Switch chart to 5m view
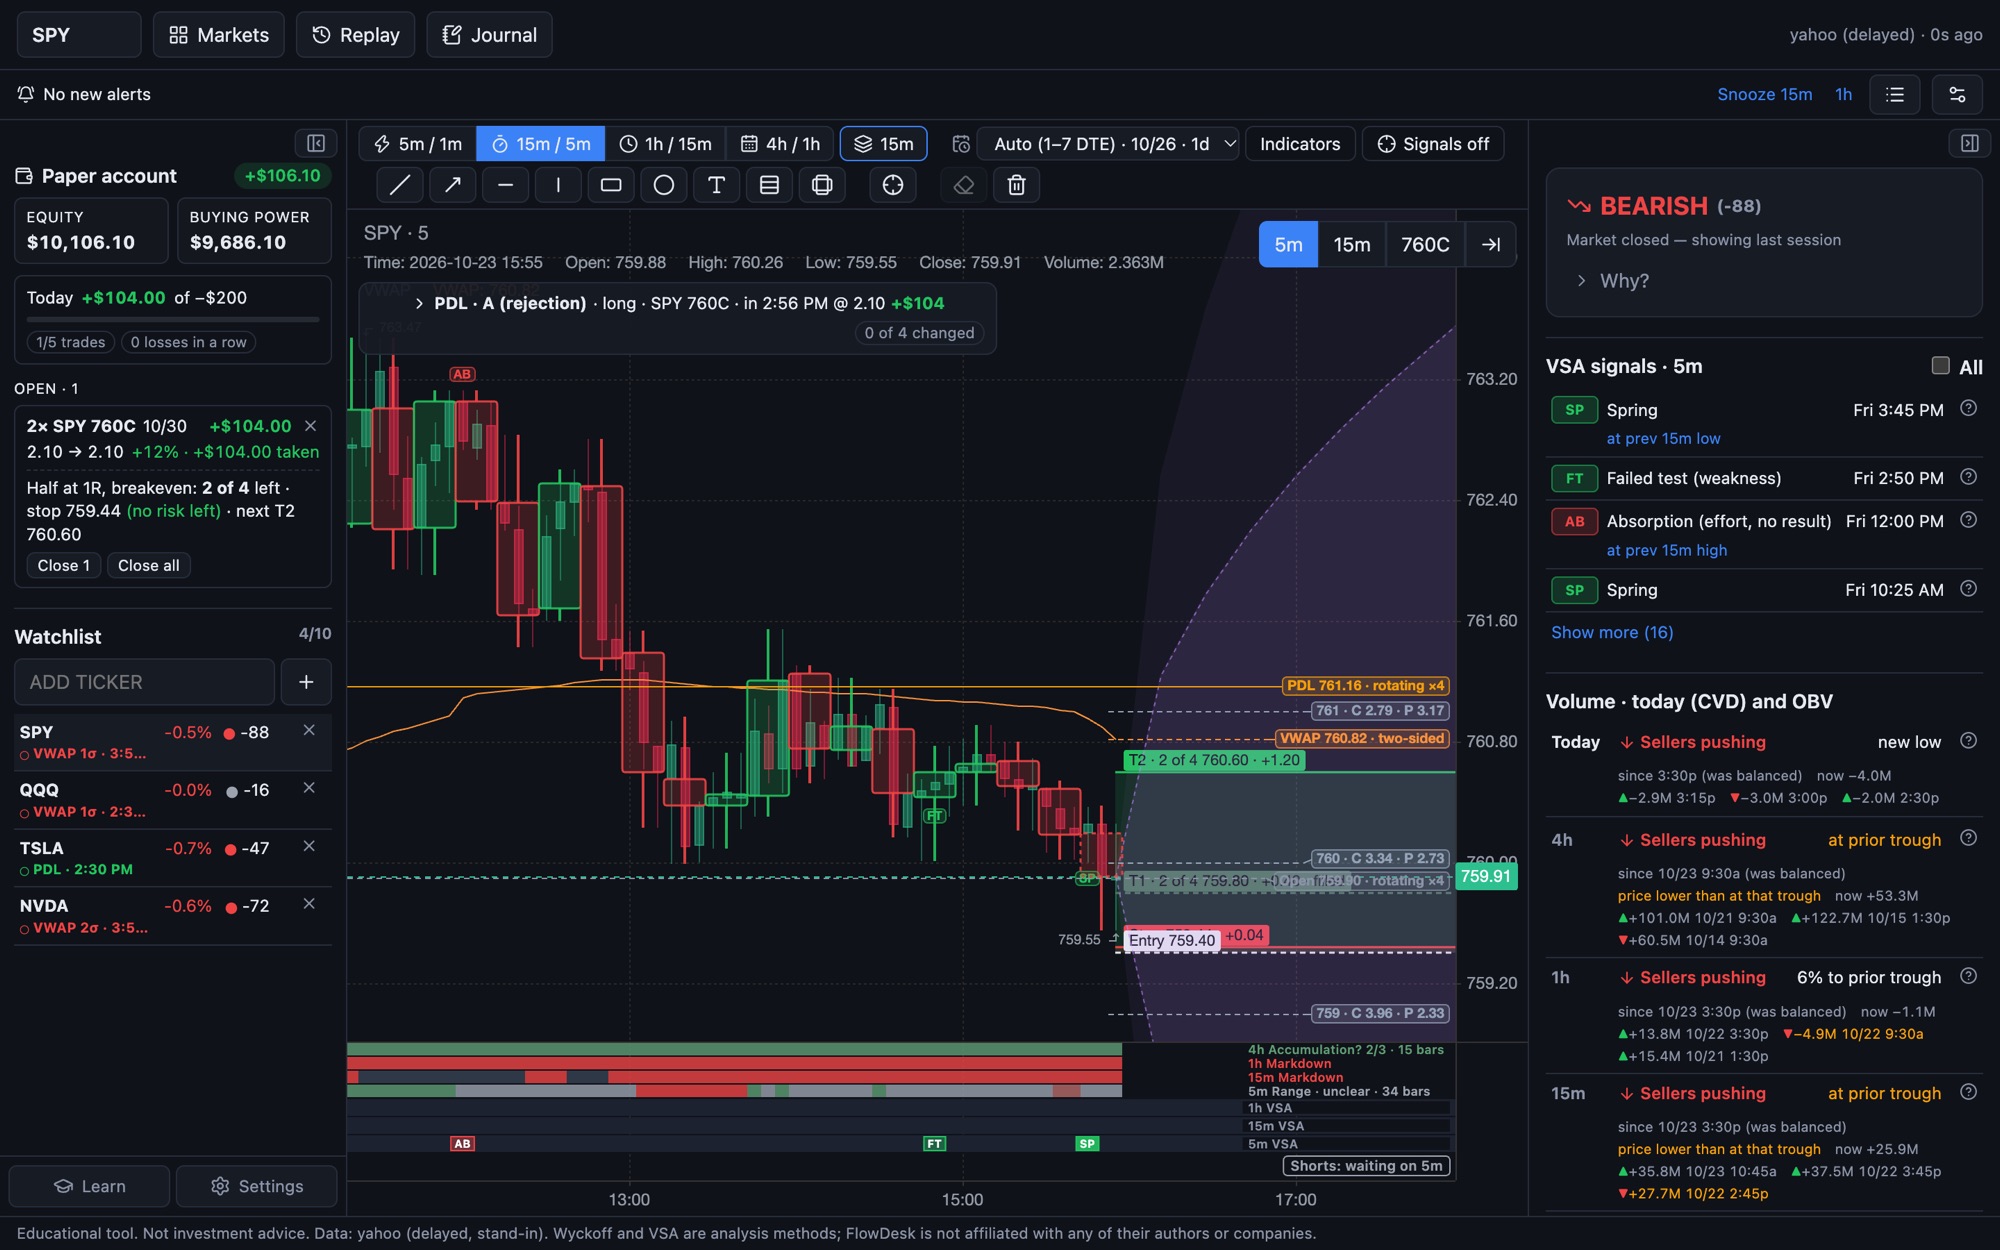This screenshot has width=2000, height=1250. pos(1288,244)
